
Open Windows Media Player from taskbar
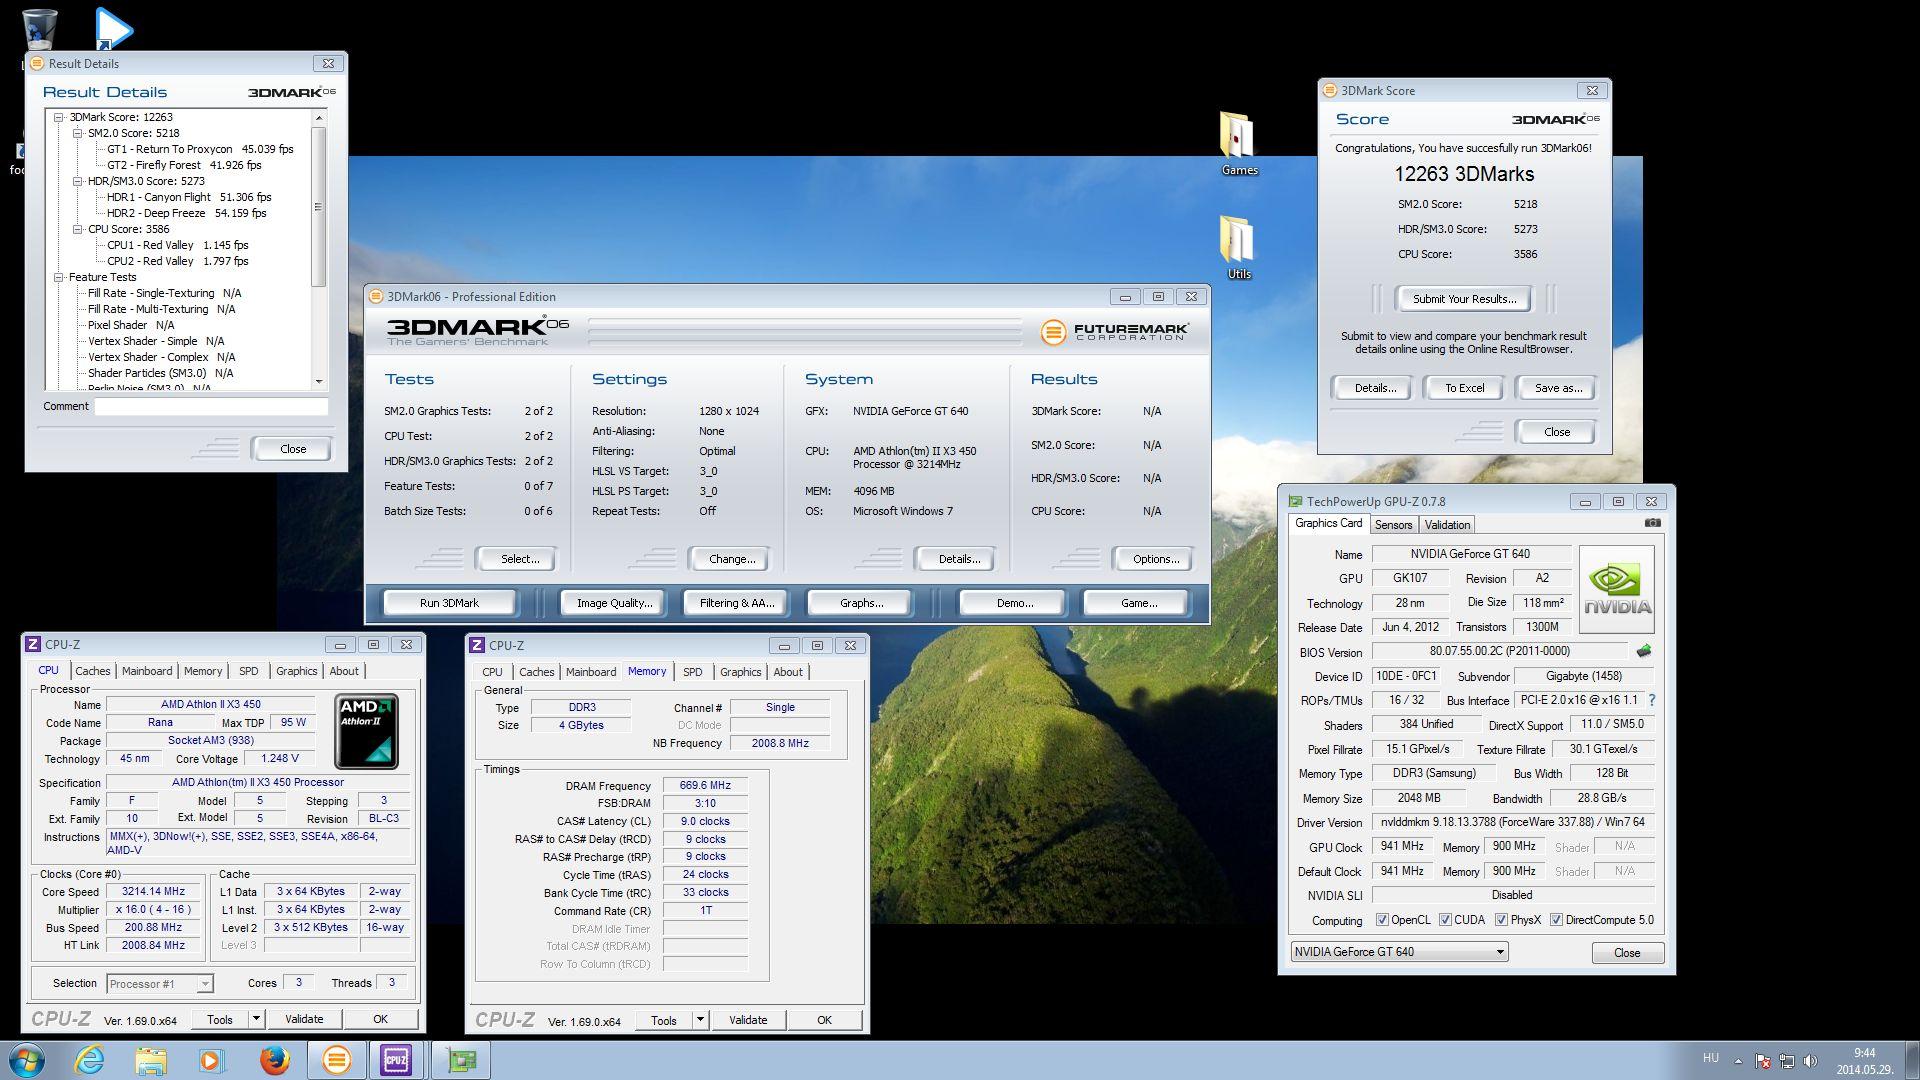212,1060
